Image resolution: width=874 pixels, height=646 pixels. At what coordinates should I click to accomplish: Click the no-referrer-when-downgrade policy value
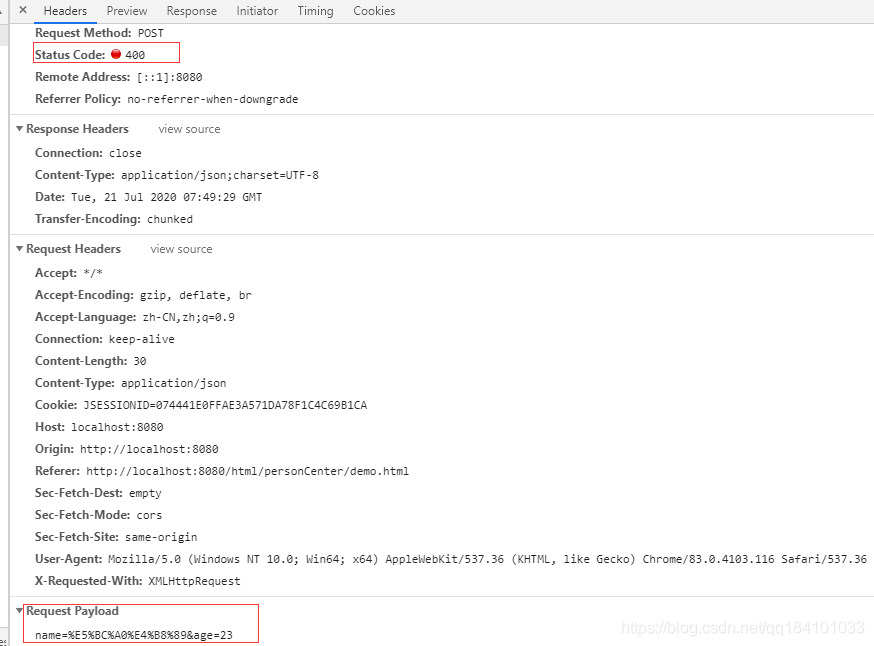212,99
